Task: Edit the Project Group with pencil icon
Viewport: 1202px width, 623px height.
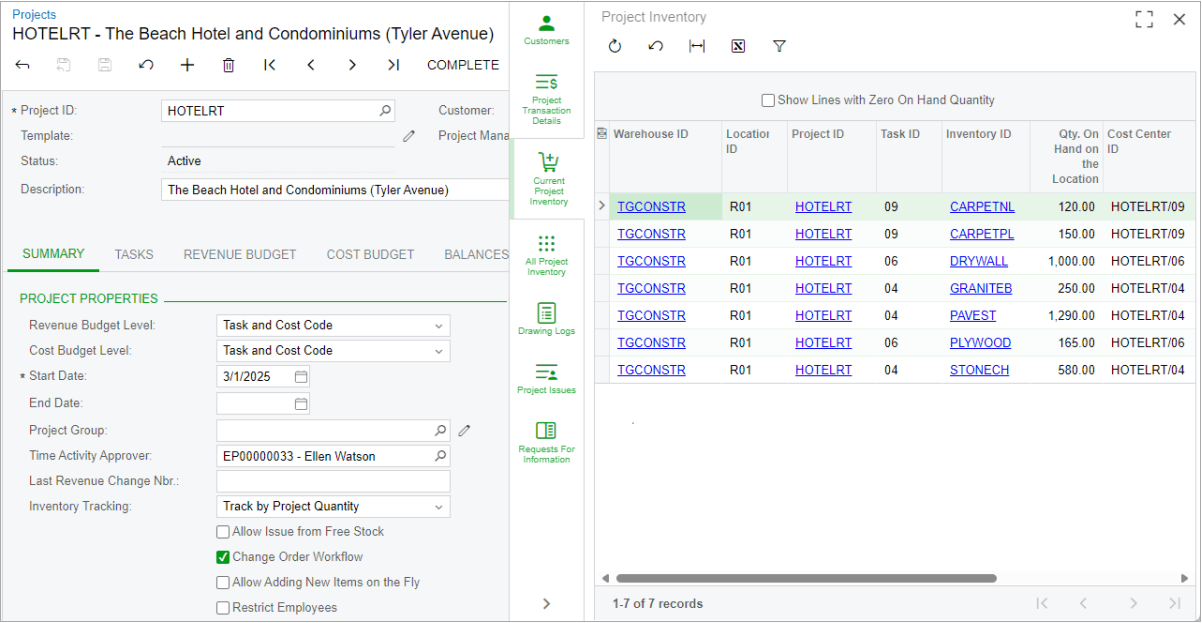Action: tap(464, 430)
